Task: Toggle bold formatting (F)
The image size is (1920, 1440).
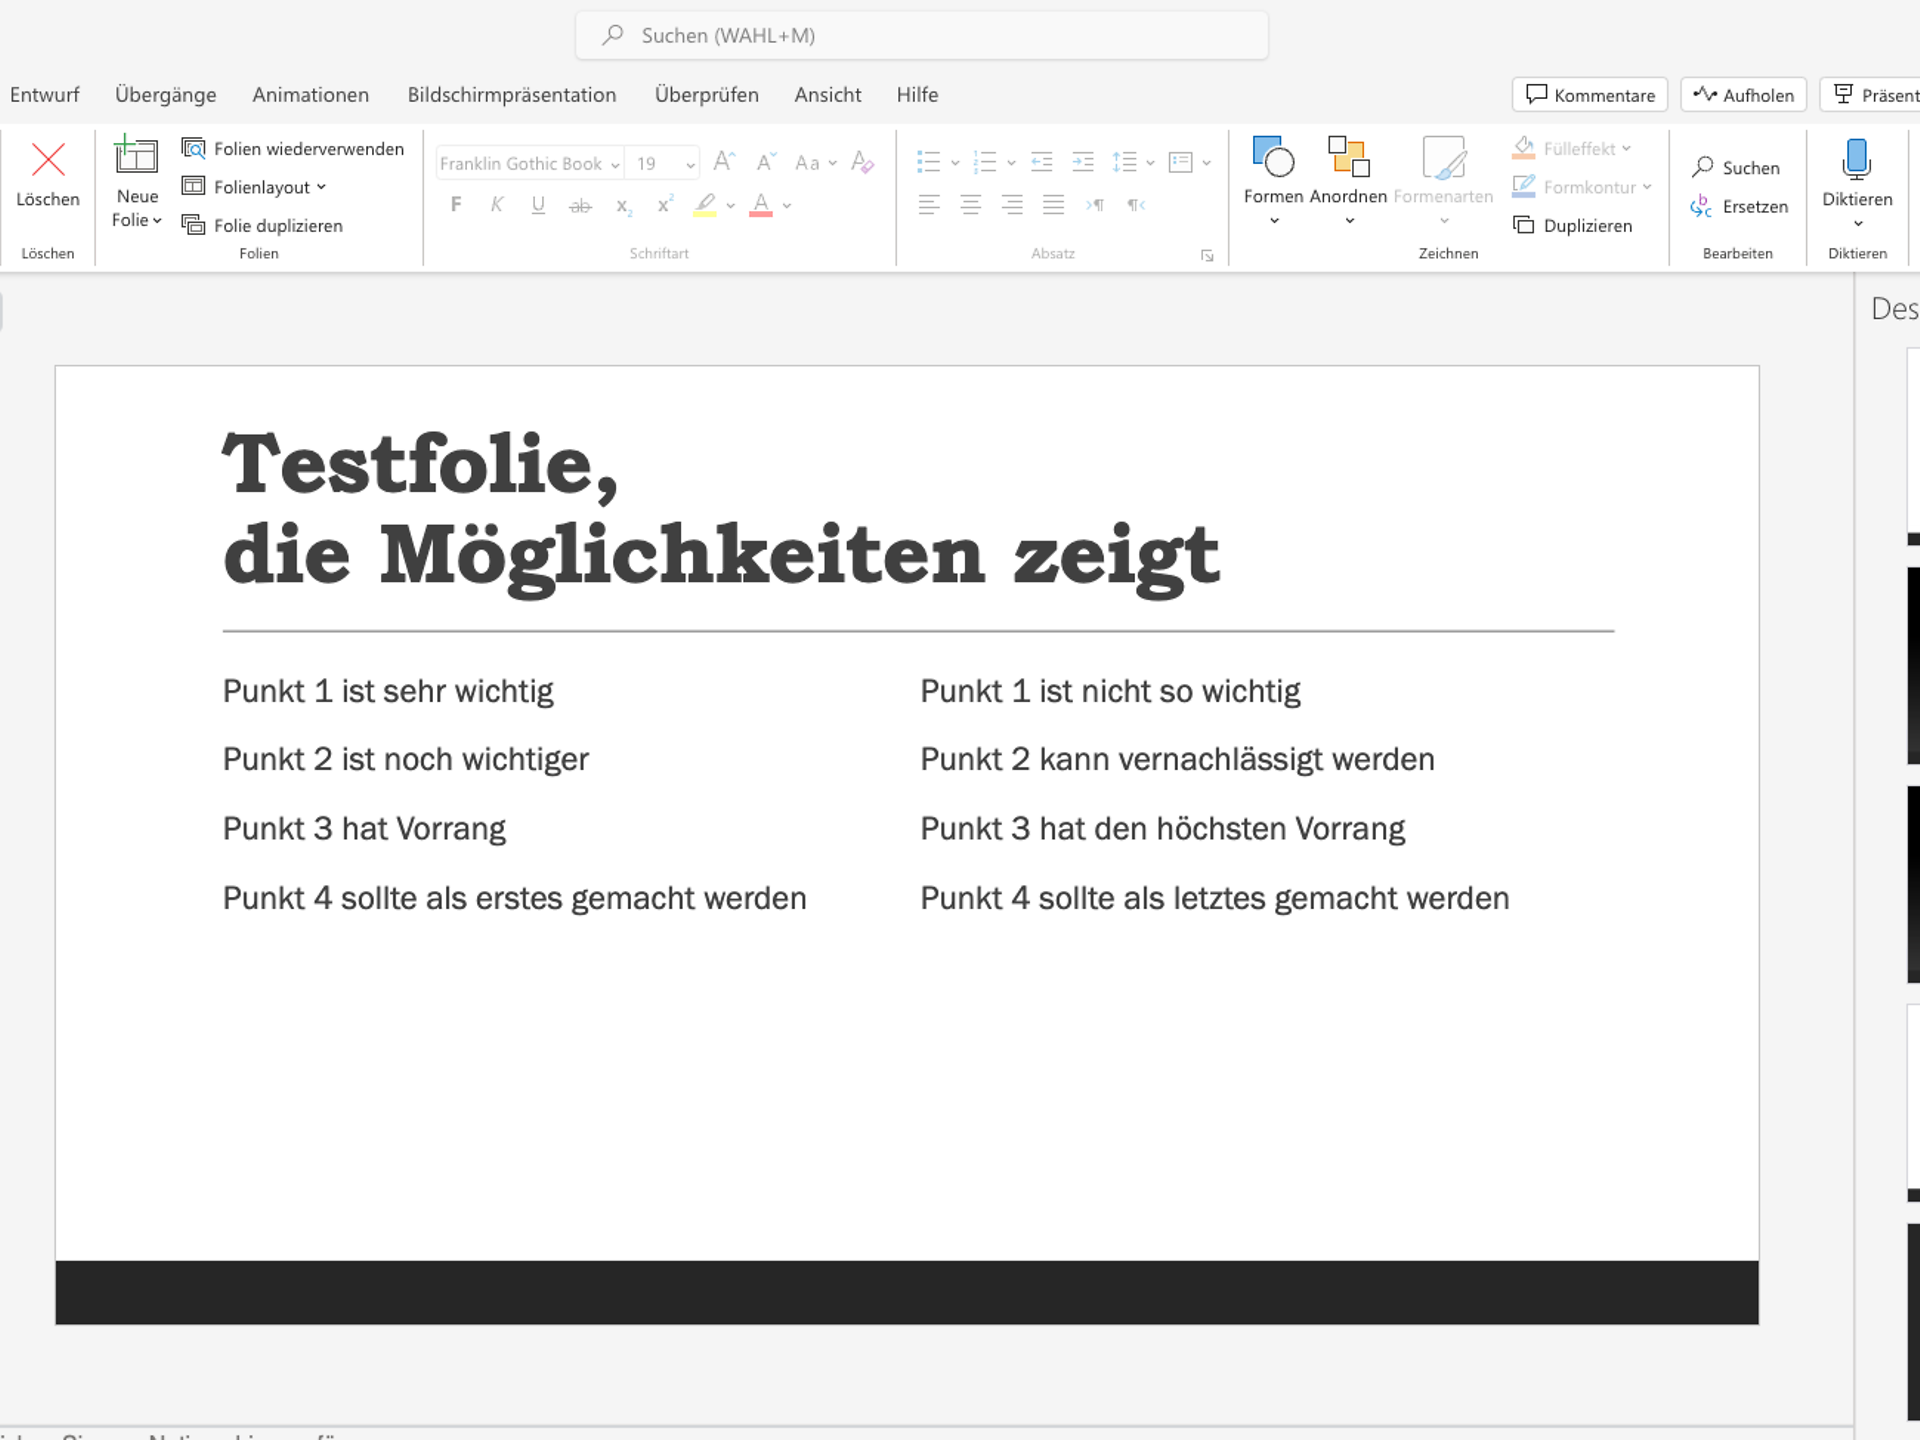Action: pyautogui.click(x=456, y=205)
